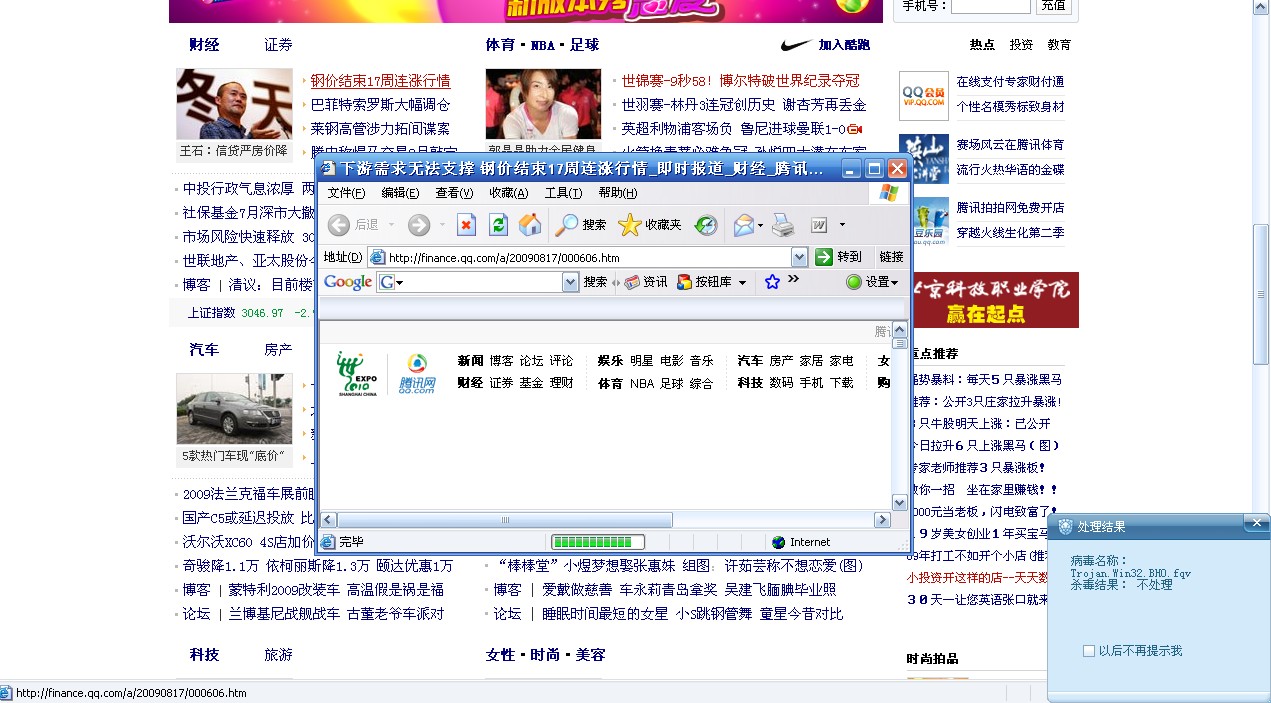Click the Windows flag logo in IE
The image size is (1271, 703).
click(x=889, y=192)
